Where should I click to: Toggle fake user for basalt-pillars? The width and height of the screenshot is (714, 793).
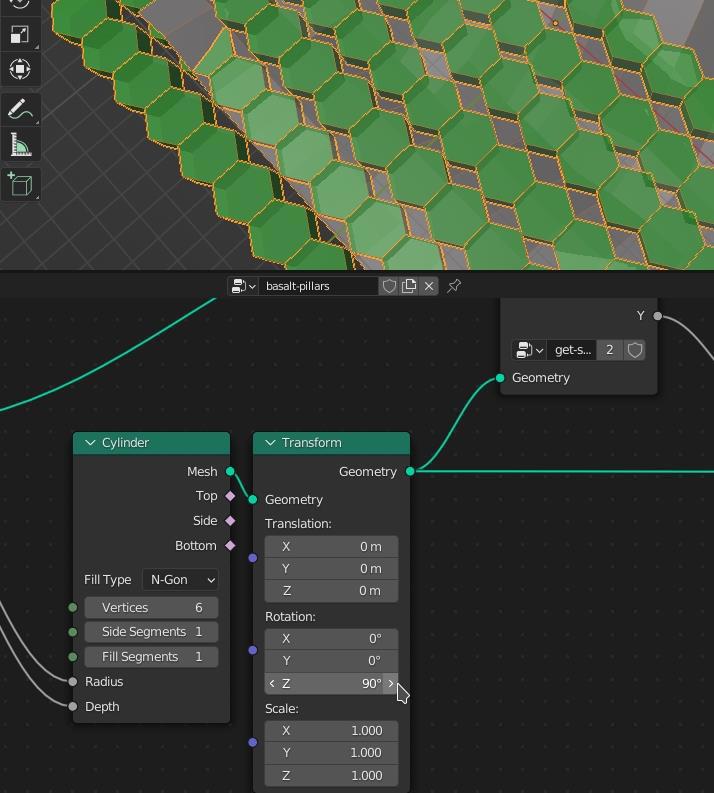point(389,286)
